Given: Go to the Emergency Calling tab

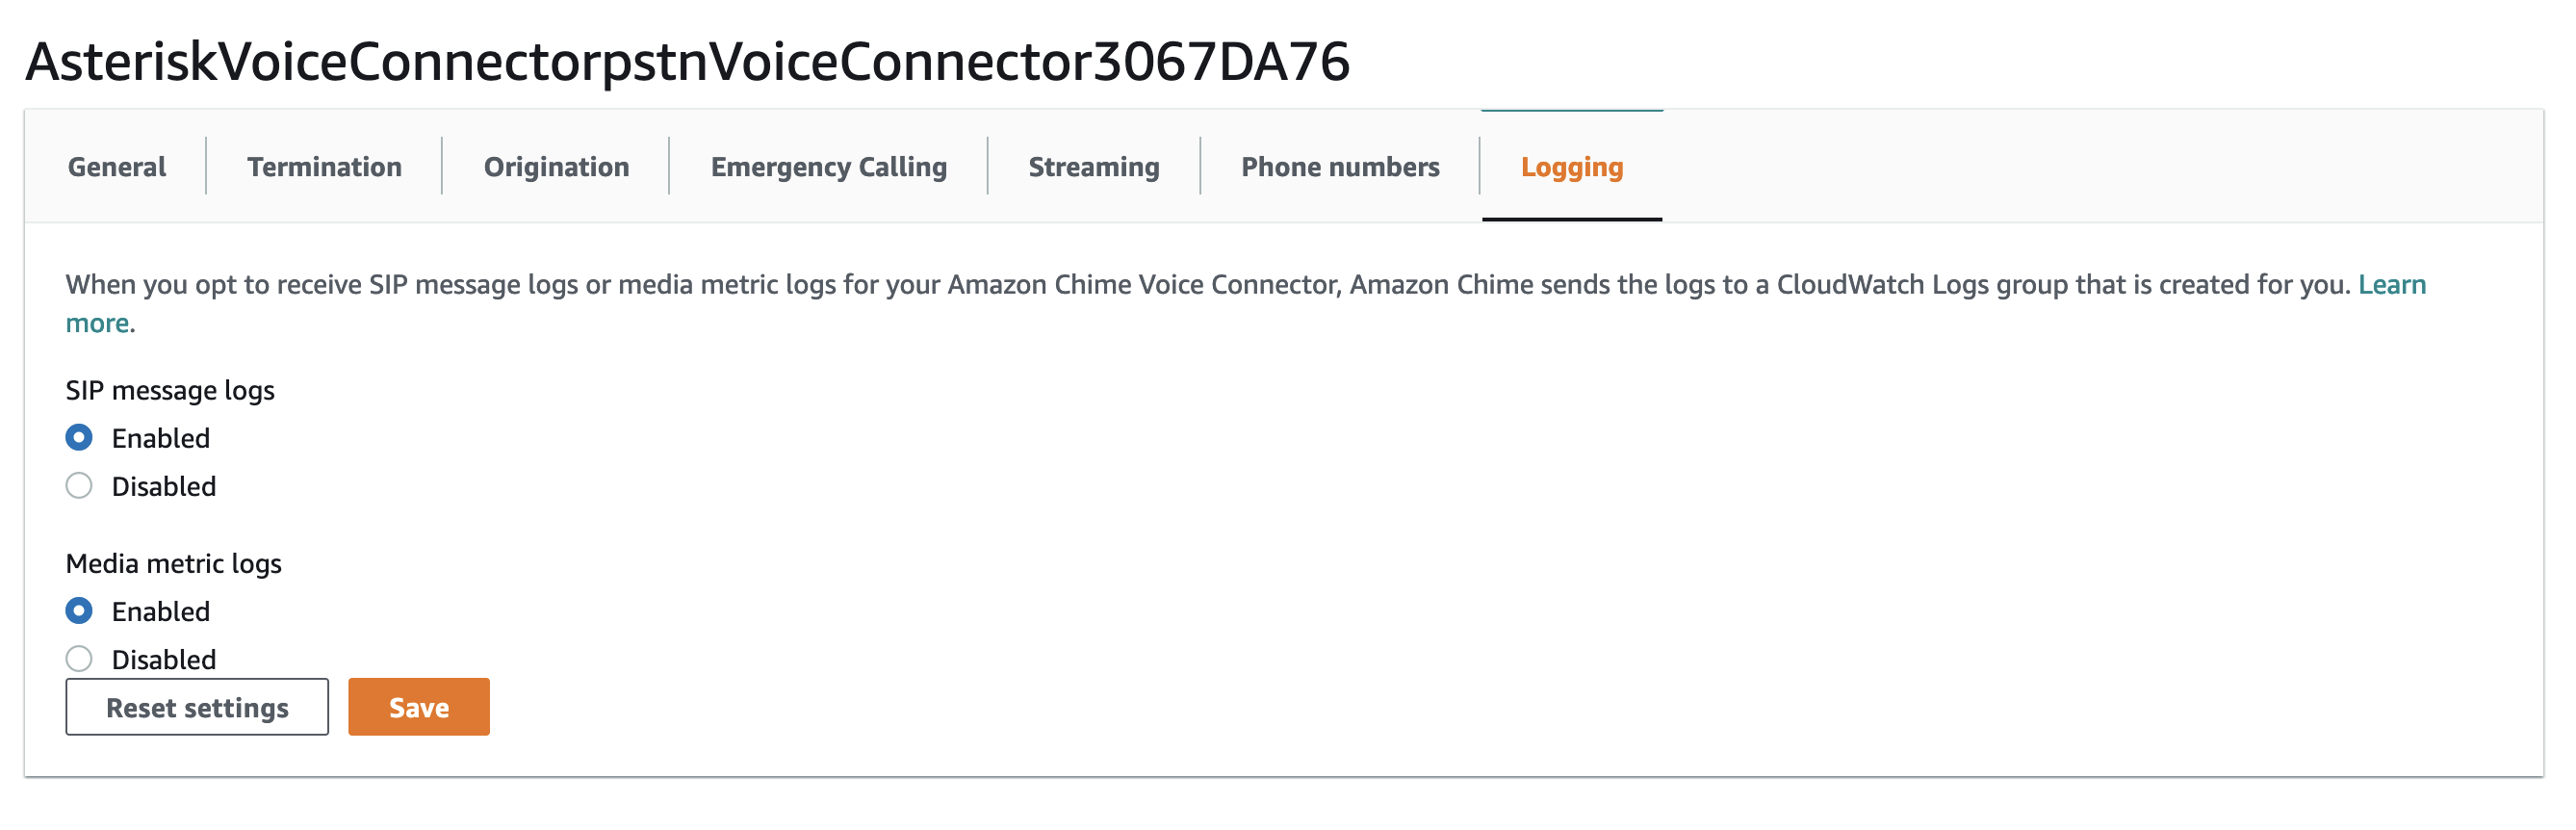Looking at the screenshot, I should pyautogui.click(x=828, y=167).
